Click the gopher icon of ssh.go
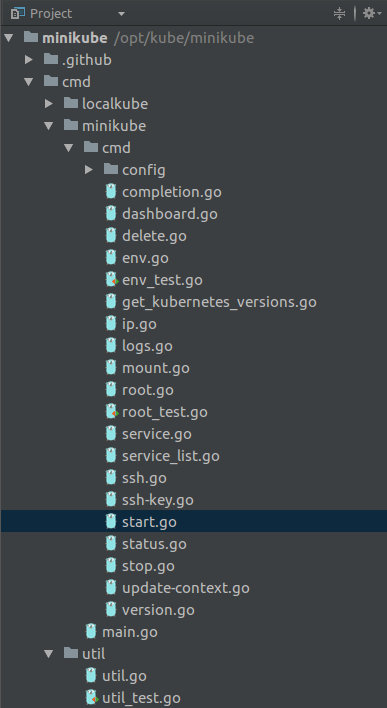The height and width of the screenshot is (708, 387). click(x=111, y=478)
